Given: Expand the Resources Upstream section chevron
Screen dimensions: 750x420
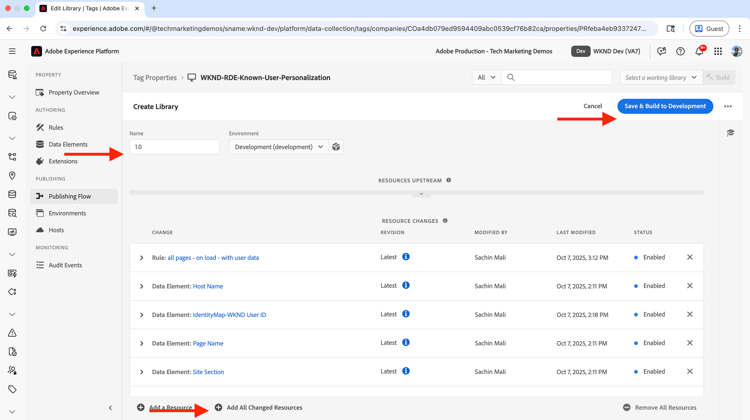Looking at the screenshot, I should pyautogui.click(x=421, y=194).
